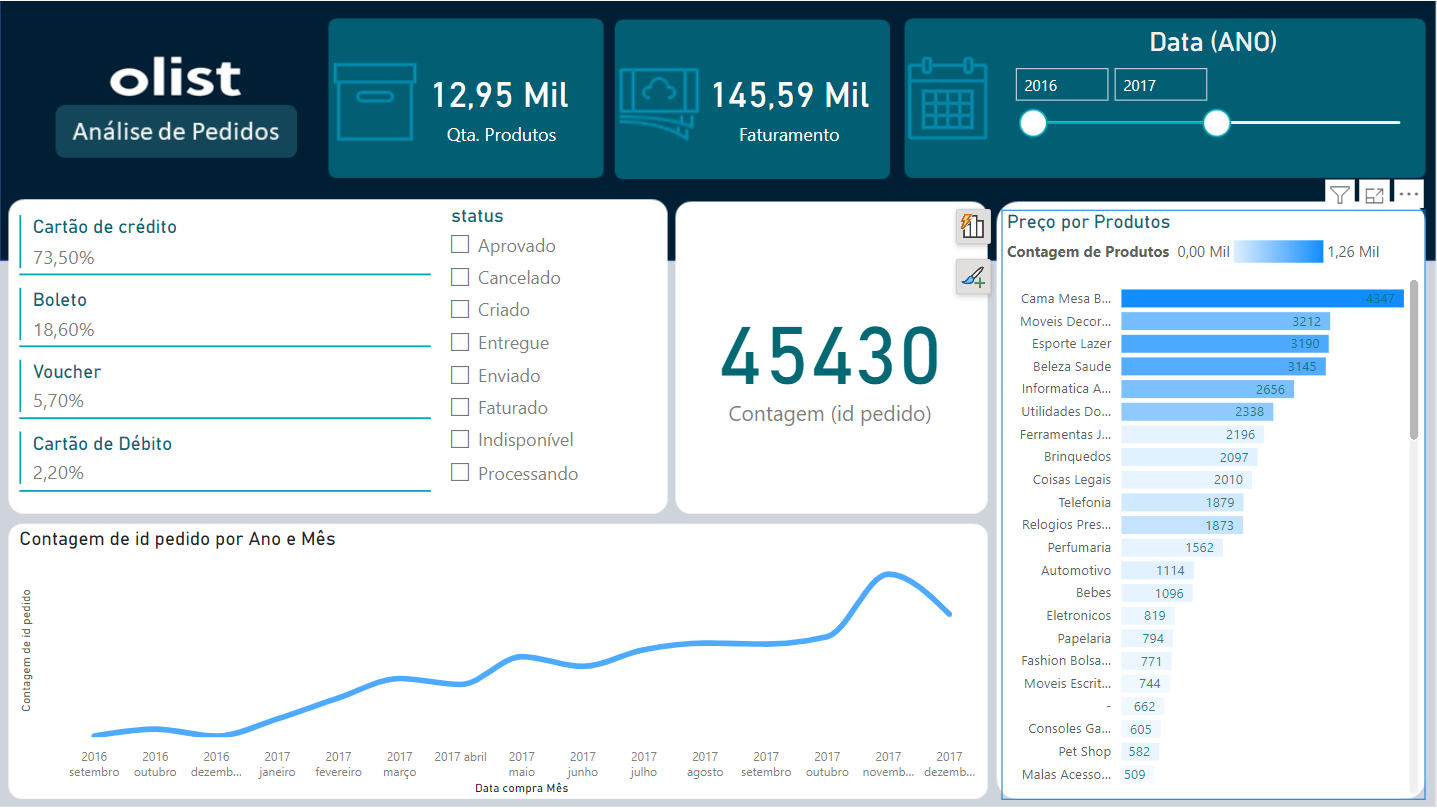This screenshot has width=1437, height=808.
Task: Click the Papelaria category label
Action: [x=1084, y=638]
